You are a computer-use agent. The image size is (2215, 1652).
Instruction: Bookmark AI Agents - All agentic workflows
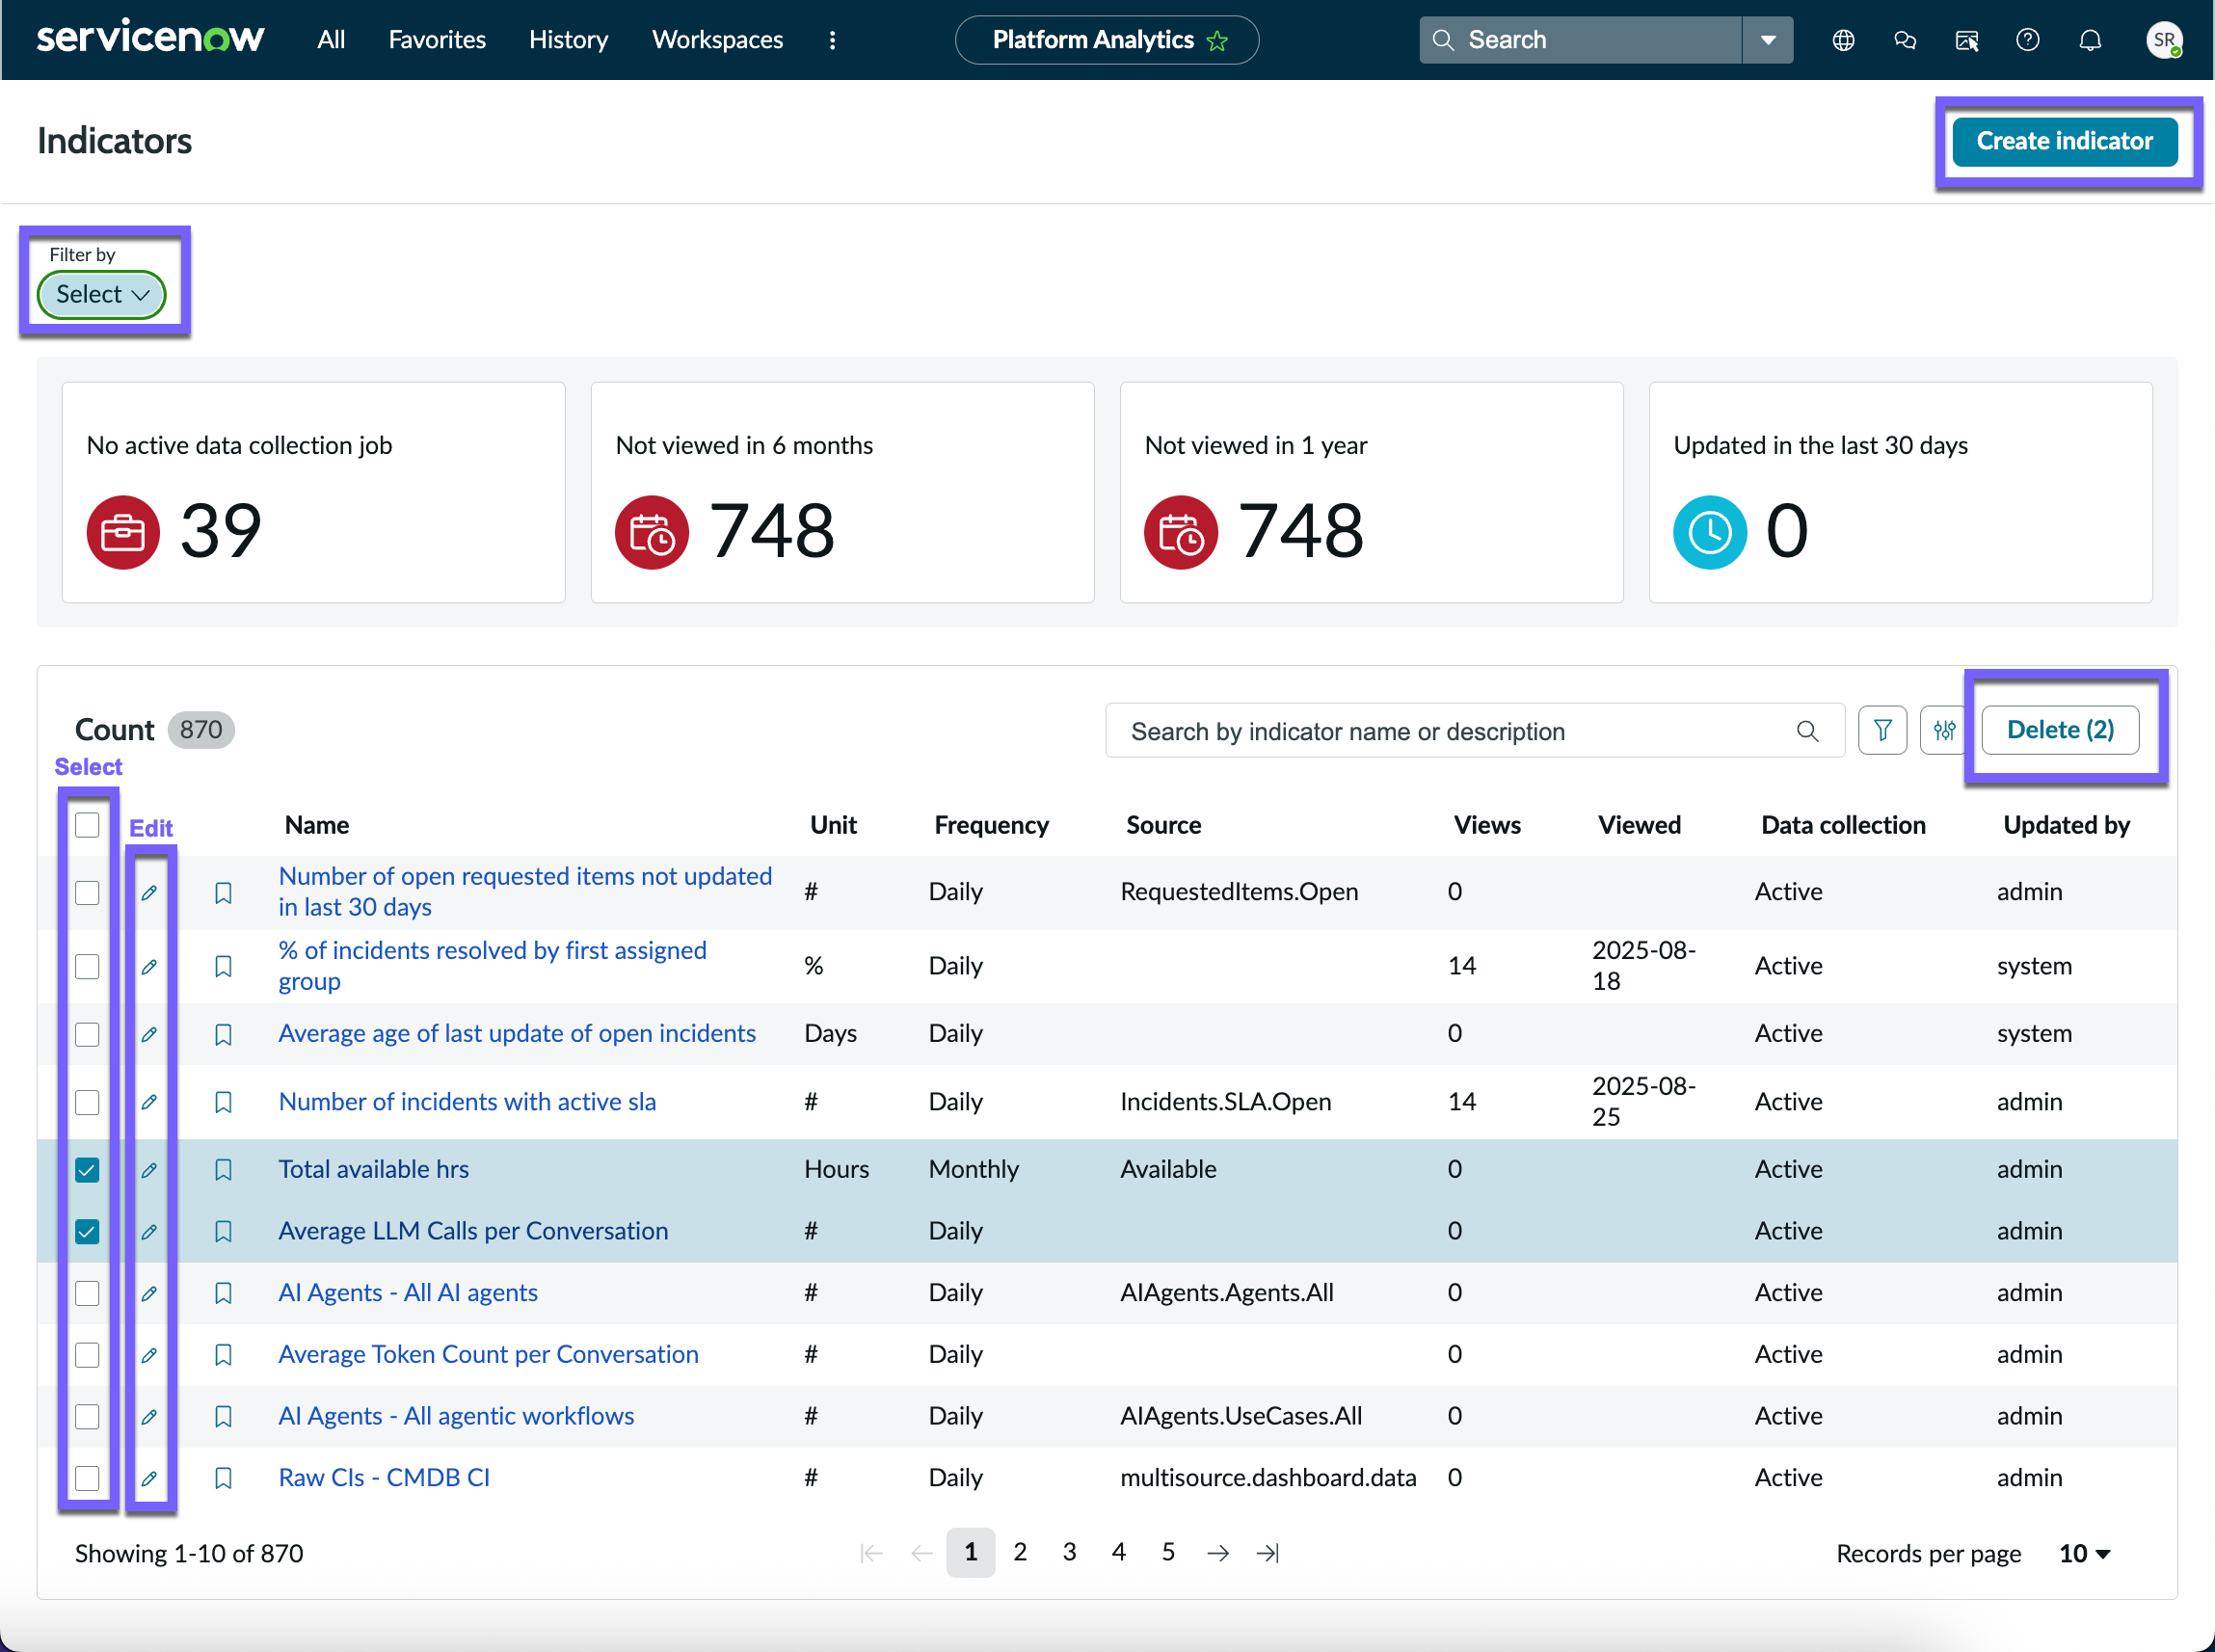[223, 1417]
